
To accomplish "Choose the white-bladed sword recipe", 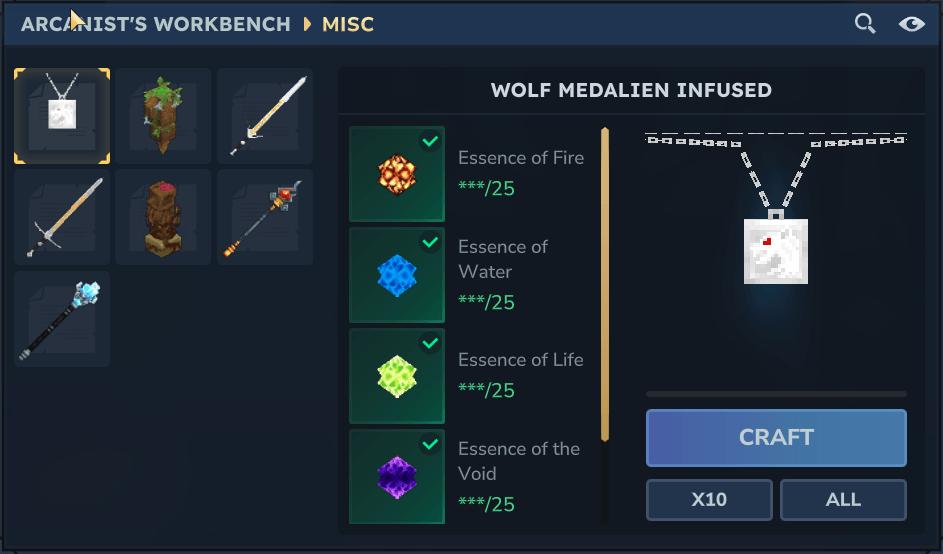I will [265, 116].
